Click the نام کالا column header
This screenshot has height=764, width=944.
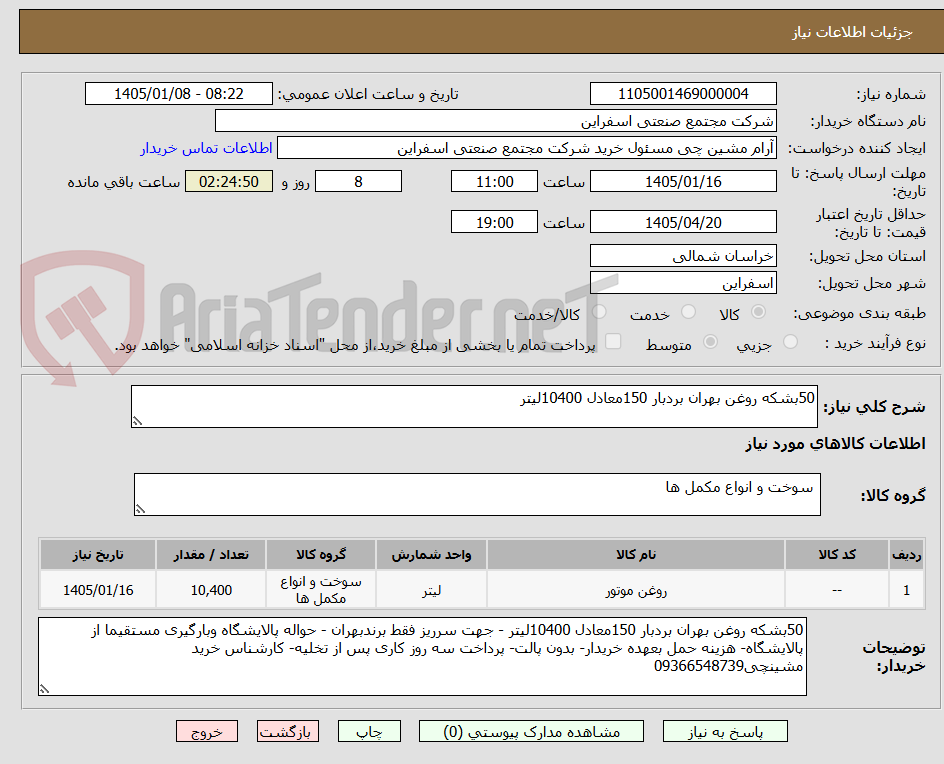pyautogui.click(x=636, y=554)
